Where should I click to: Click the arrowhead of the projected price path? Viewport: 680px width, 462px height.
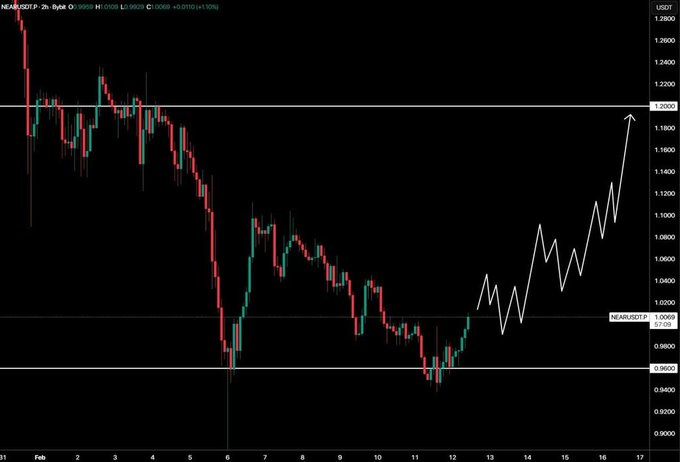pyautogui.click(x=631, y=119)
